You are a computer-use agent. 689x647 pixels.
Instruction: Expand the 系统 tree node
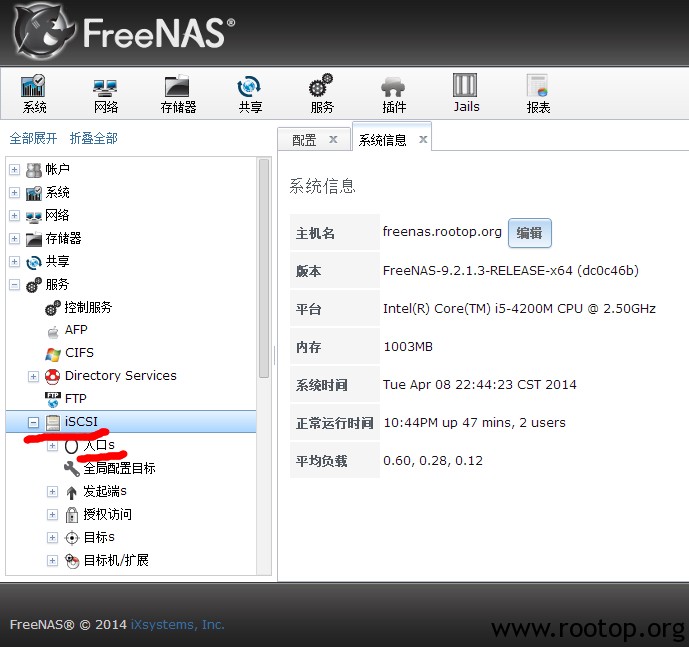click(x=15, y=193)
